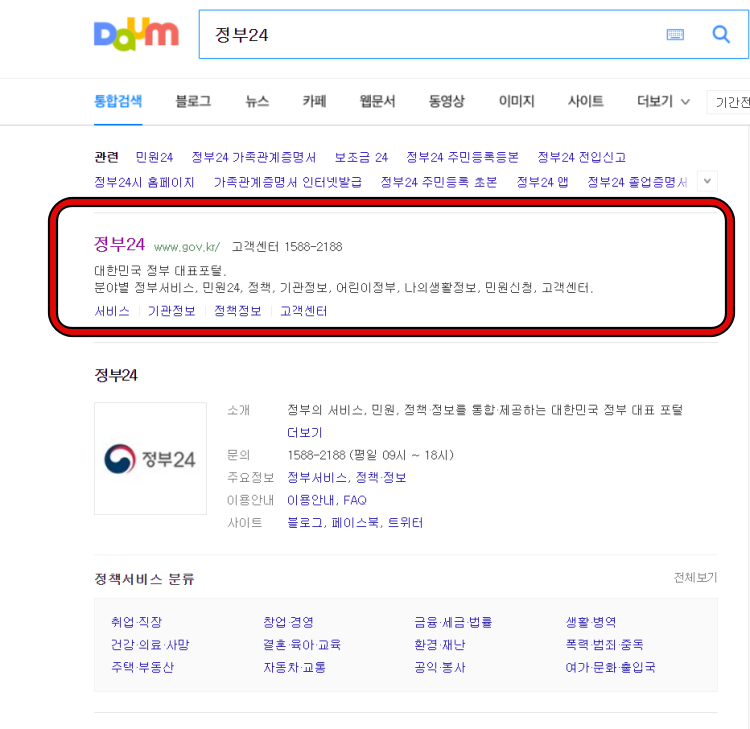The width and height of the screenshot is (750, 729).
Task: Click related search 보조금 24
Action: click(x=361, y=157)
